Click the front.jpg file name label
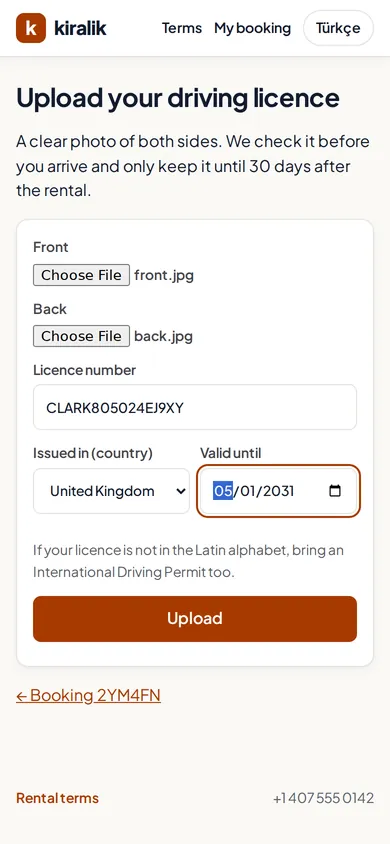Image resolution: width=390 pixels, height=844 pixels. coord(164,276)
